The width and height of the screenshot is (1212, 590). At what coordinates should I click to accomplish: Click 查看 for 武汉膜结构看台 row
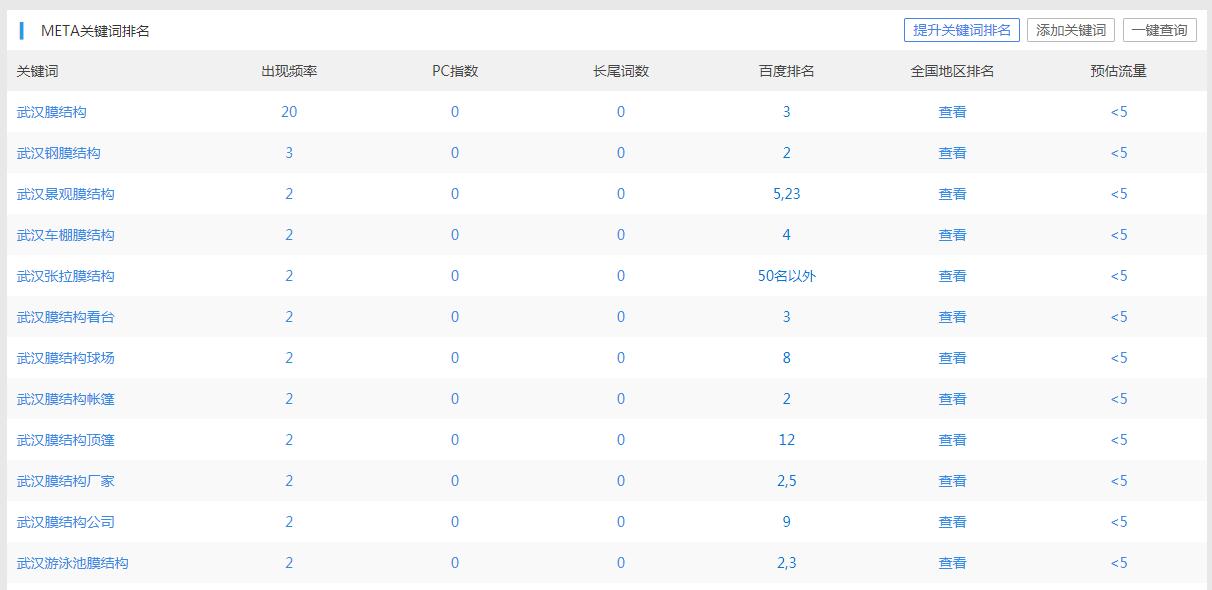(952, 317)
